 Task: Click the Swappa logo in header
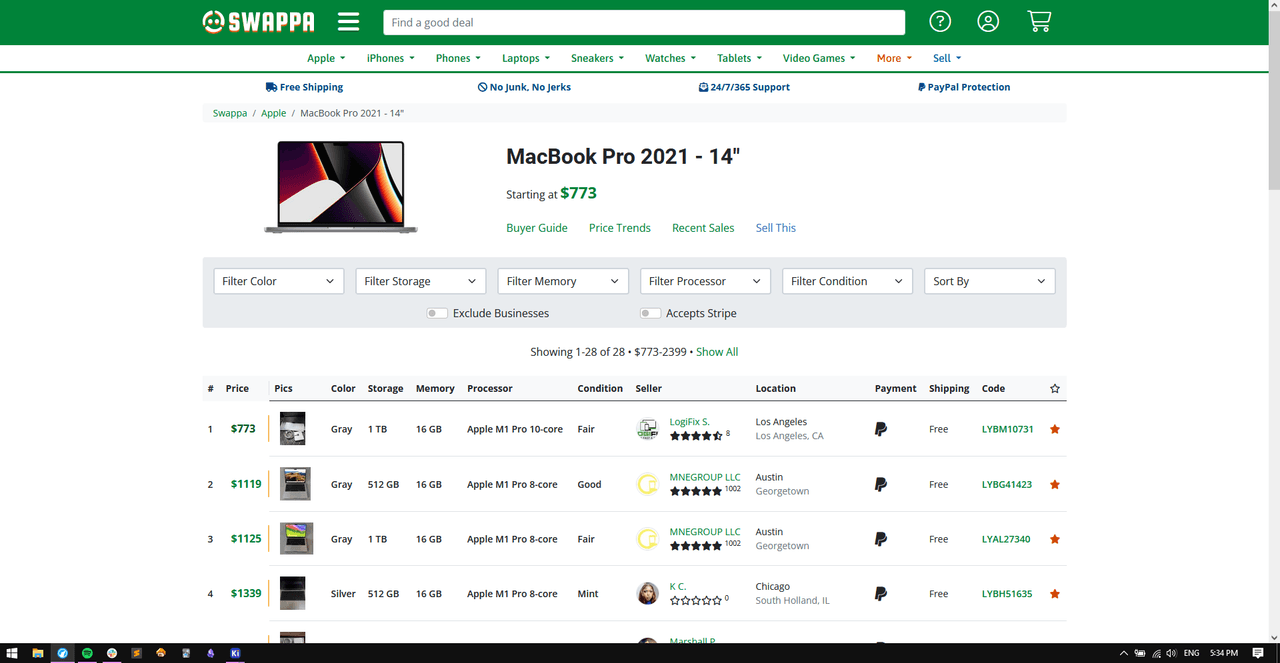(x=258, y=22)
